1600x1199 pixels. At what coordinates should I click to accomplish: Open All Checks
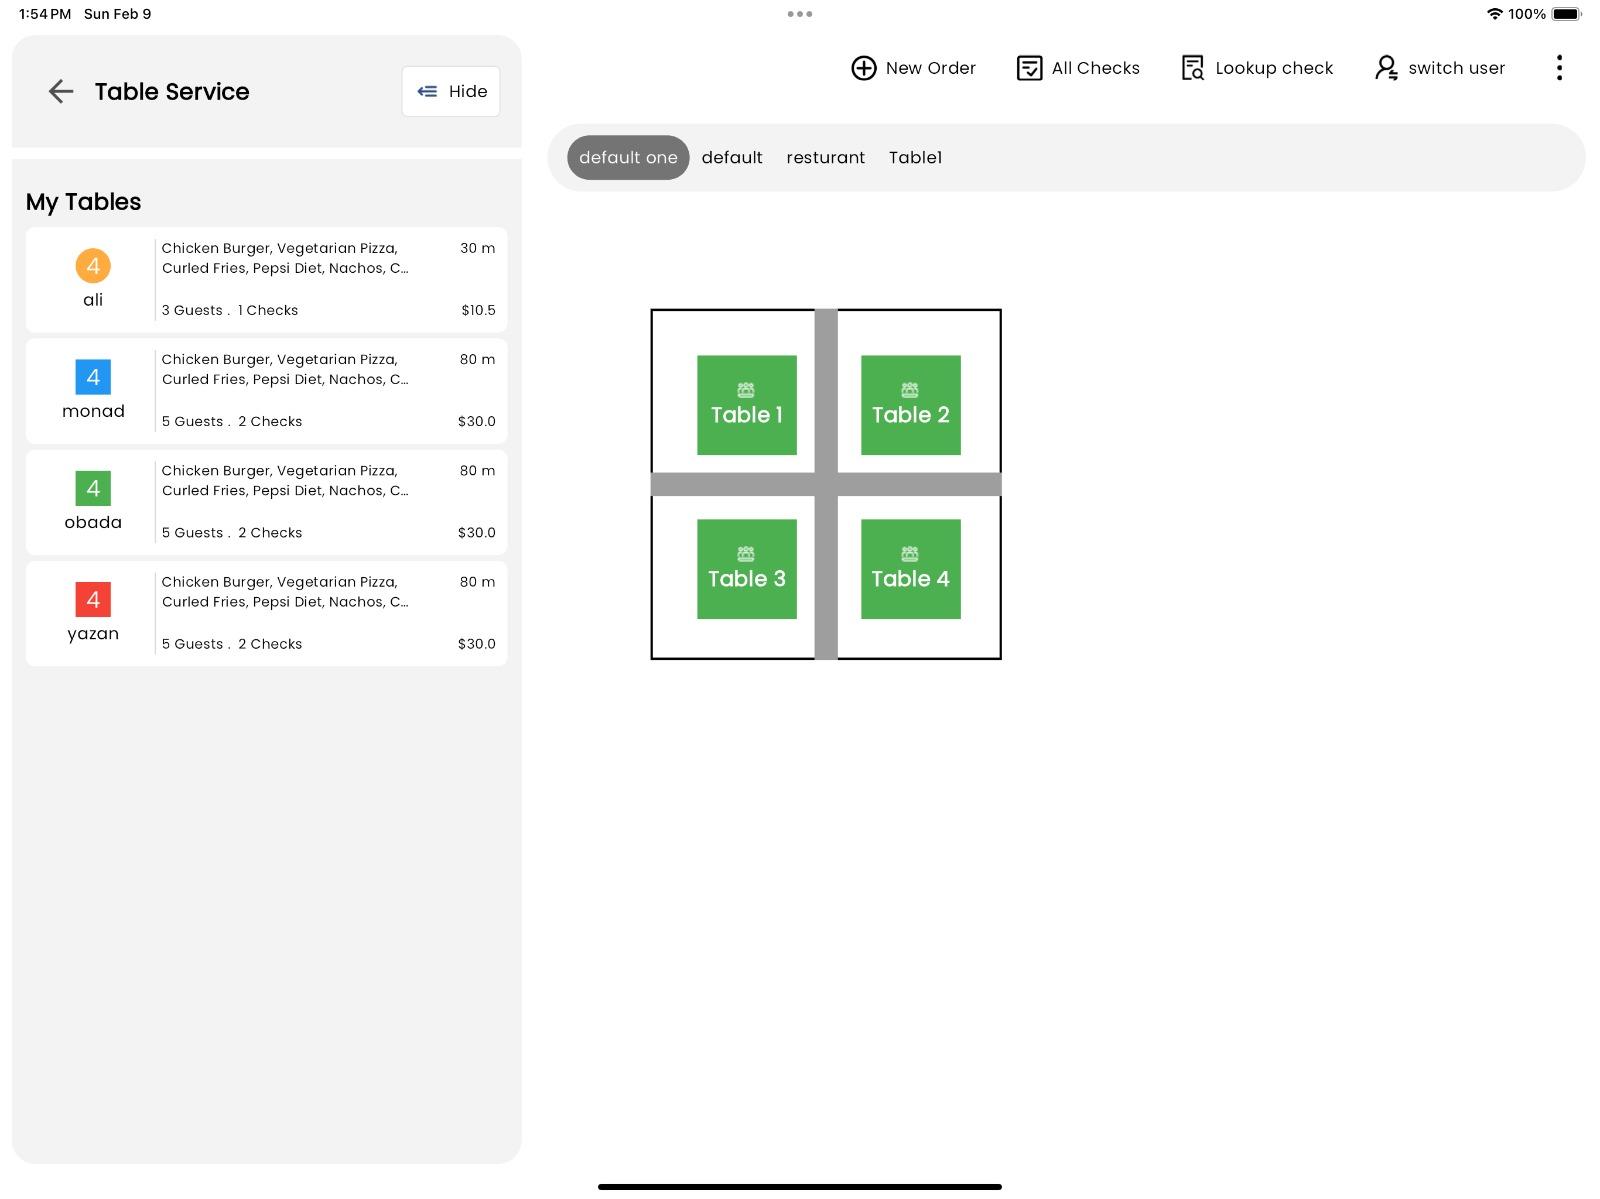tap(1030, 68)
